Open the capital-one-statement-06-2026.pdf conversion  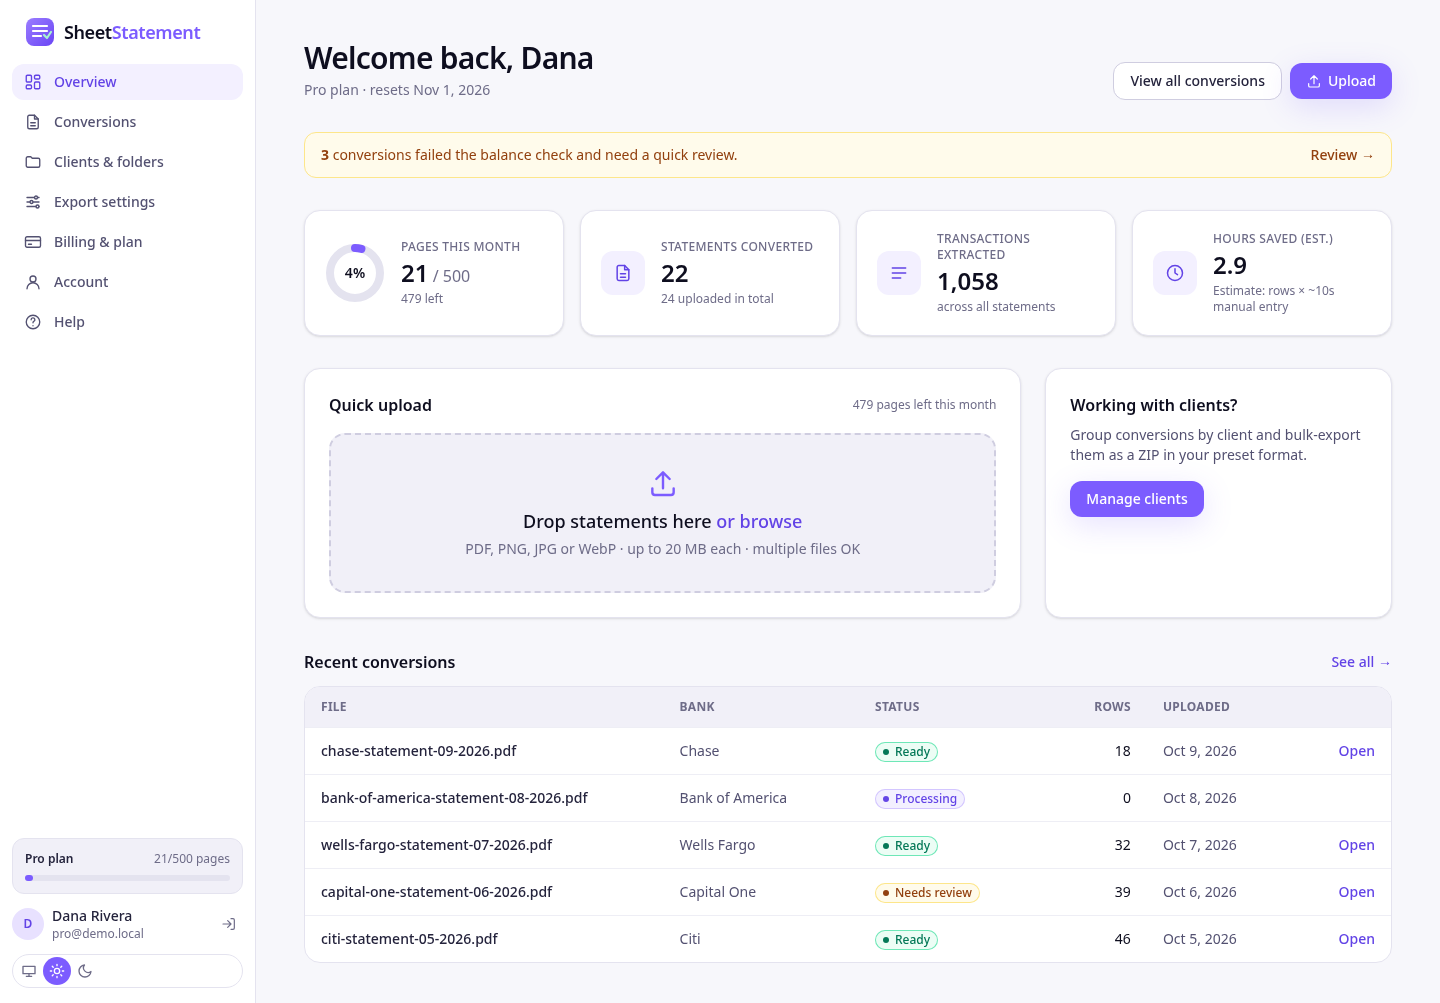tap(1356, 892)
